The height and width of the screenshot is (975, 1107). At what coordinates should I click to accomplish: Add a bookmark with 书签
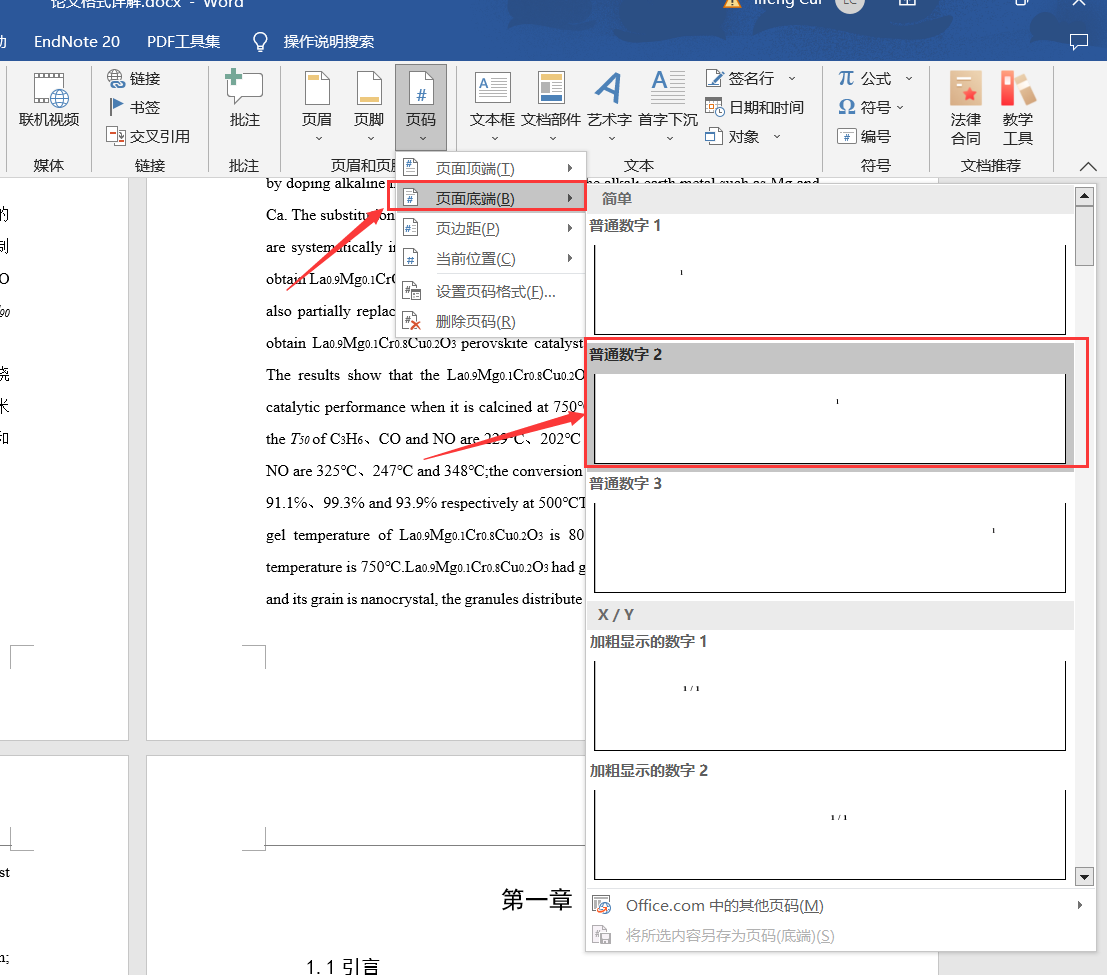click(x=134, y=107)
